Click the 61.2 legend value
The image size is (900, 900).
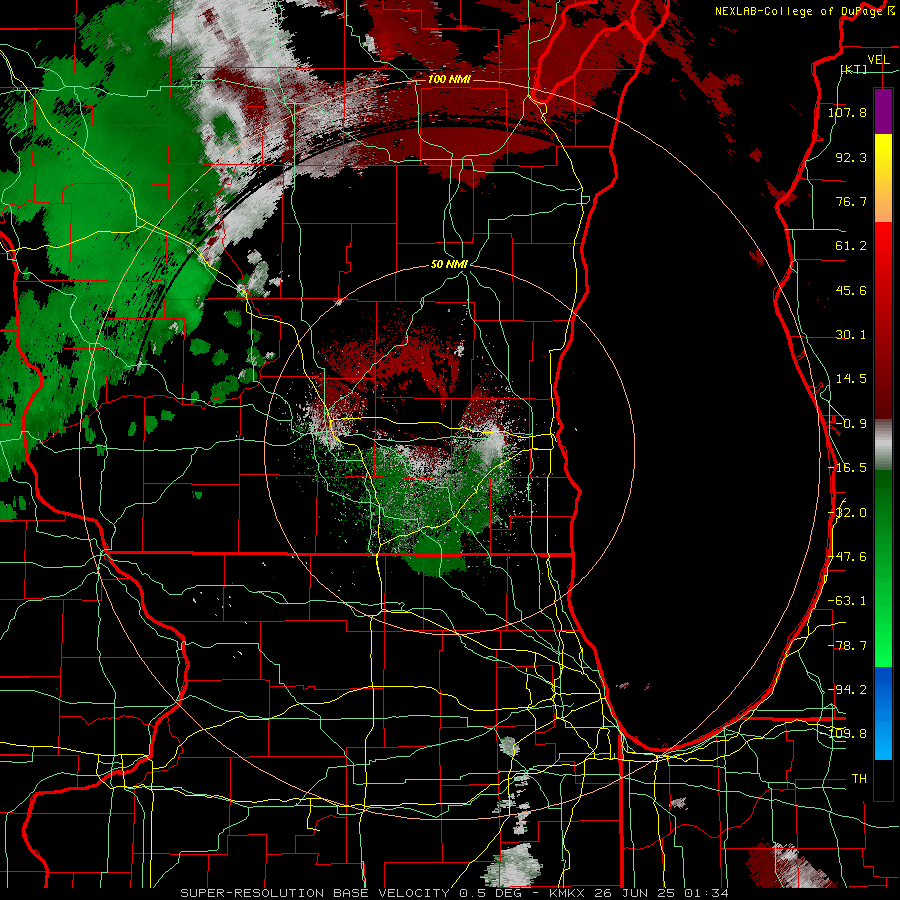[x=851, y=246]
